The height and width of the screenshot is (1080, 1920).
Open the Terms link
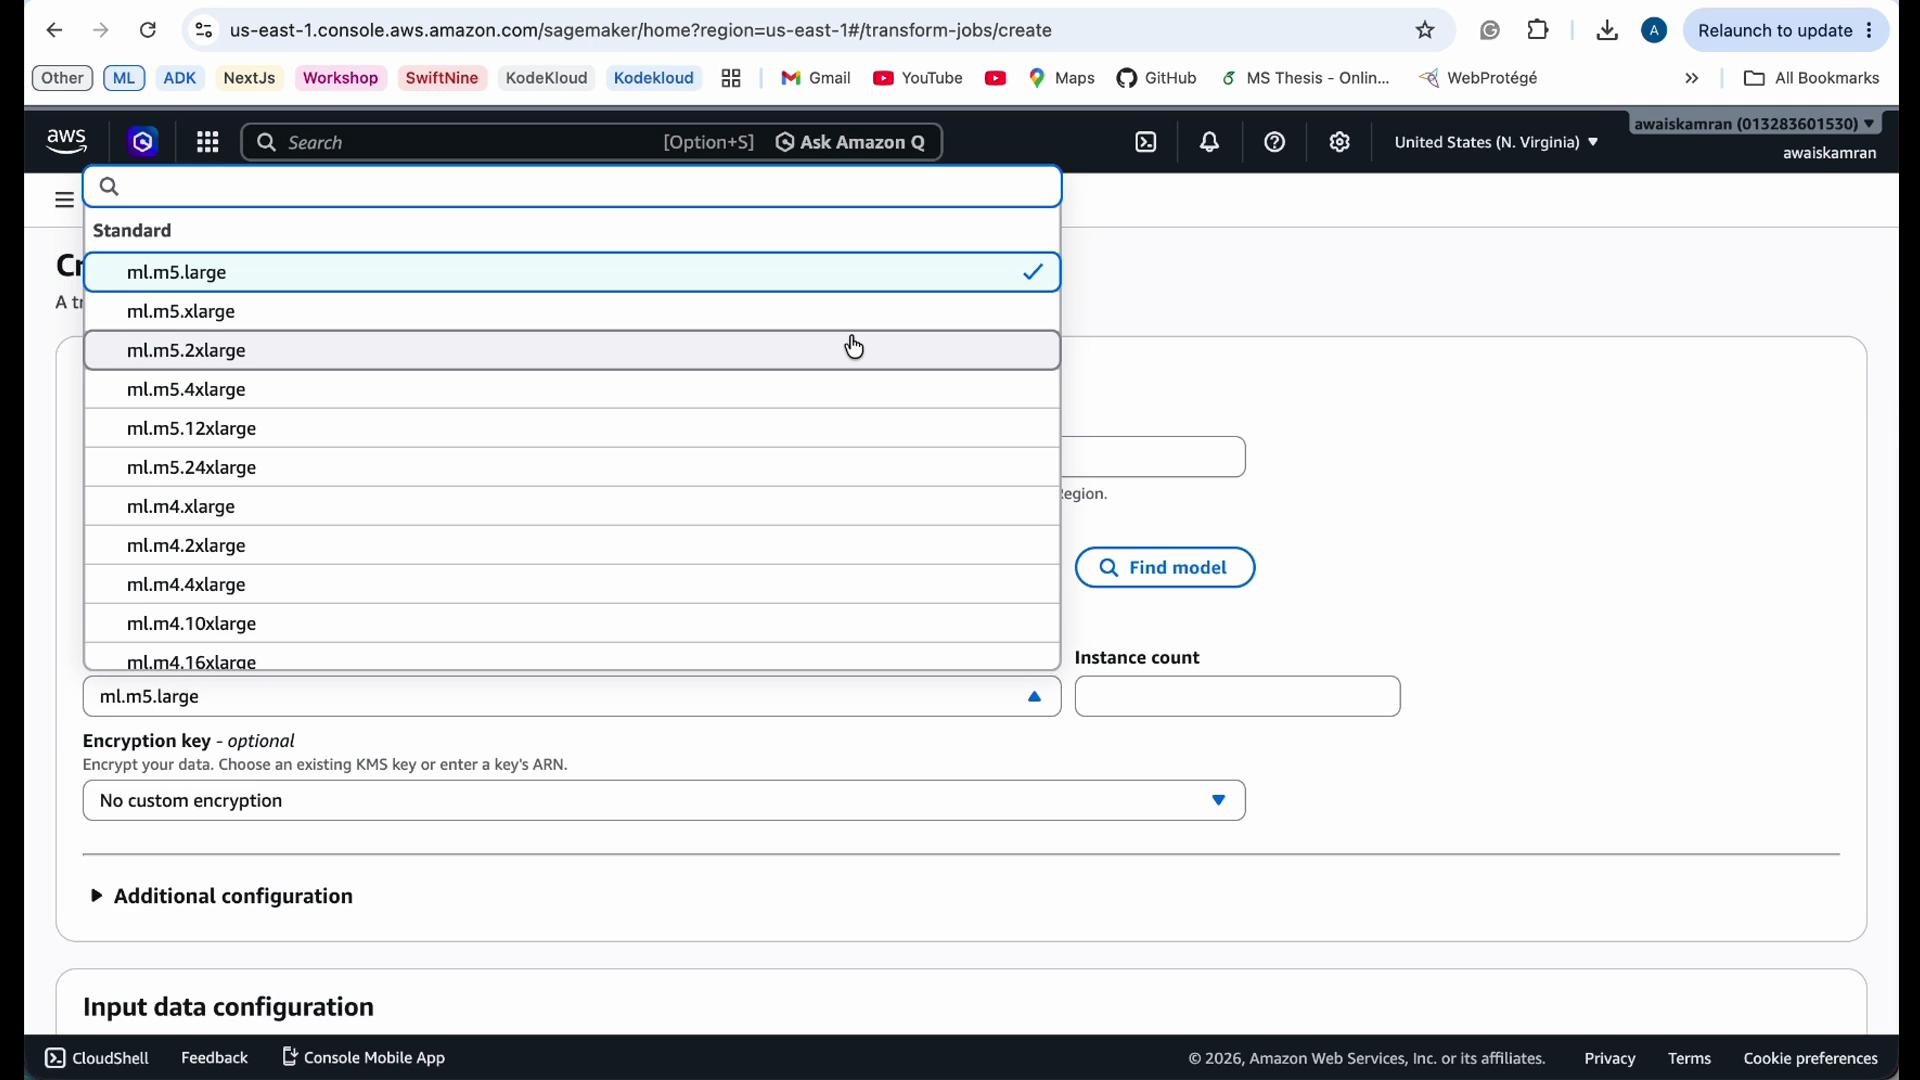(1690, 1059)
